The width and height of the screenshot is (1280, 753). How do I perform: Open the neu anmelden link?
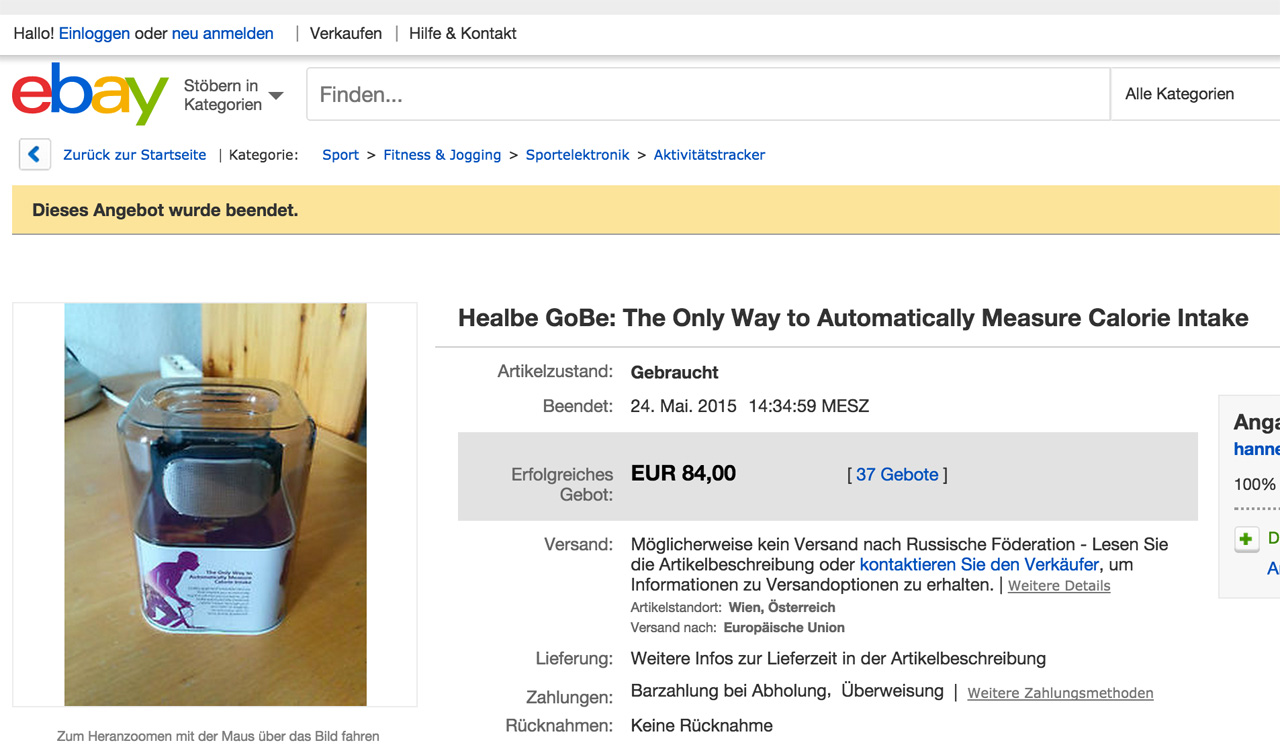tap(222, 33)
